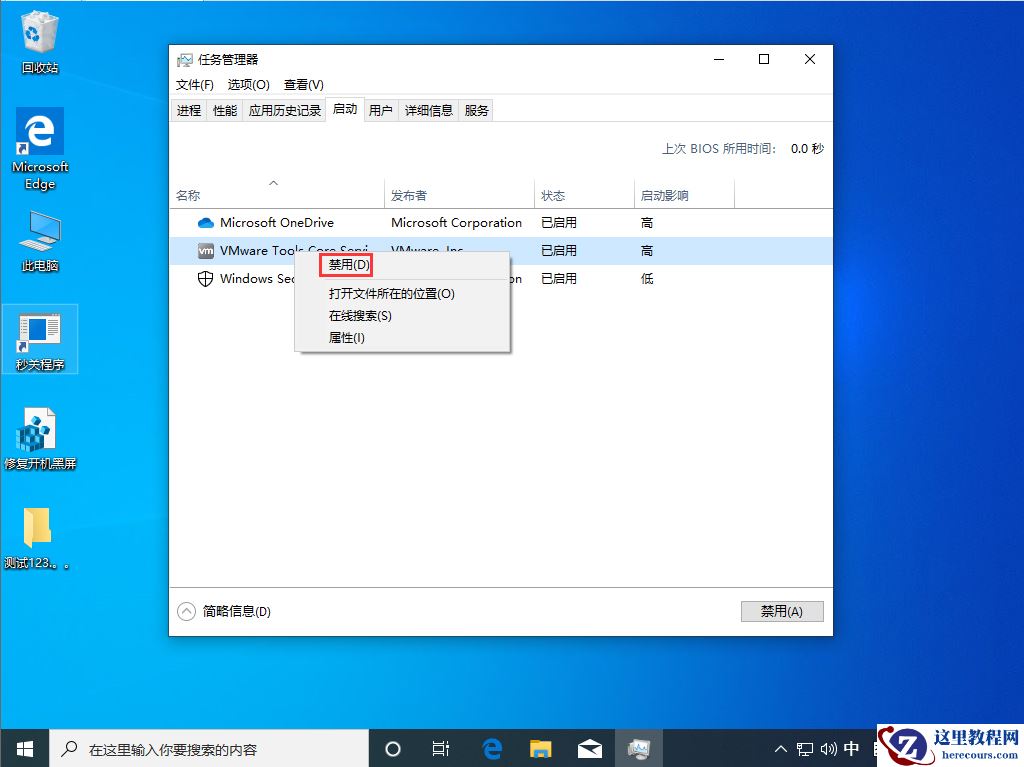This screenshot has height=767, width=1024.
Task: Click the Windows Security shield icon
Action: tap(205, 279)
